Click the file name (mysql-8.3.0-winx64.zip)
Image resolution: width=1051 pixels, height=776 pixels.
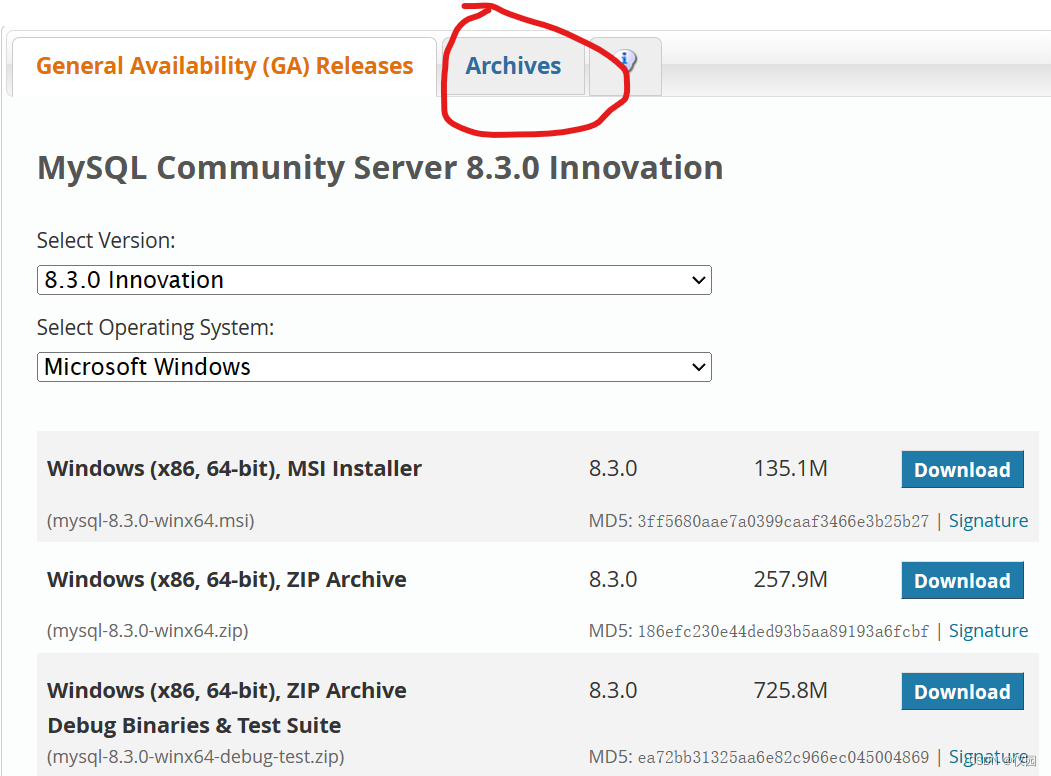click(x=147, y=631)
